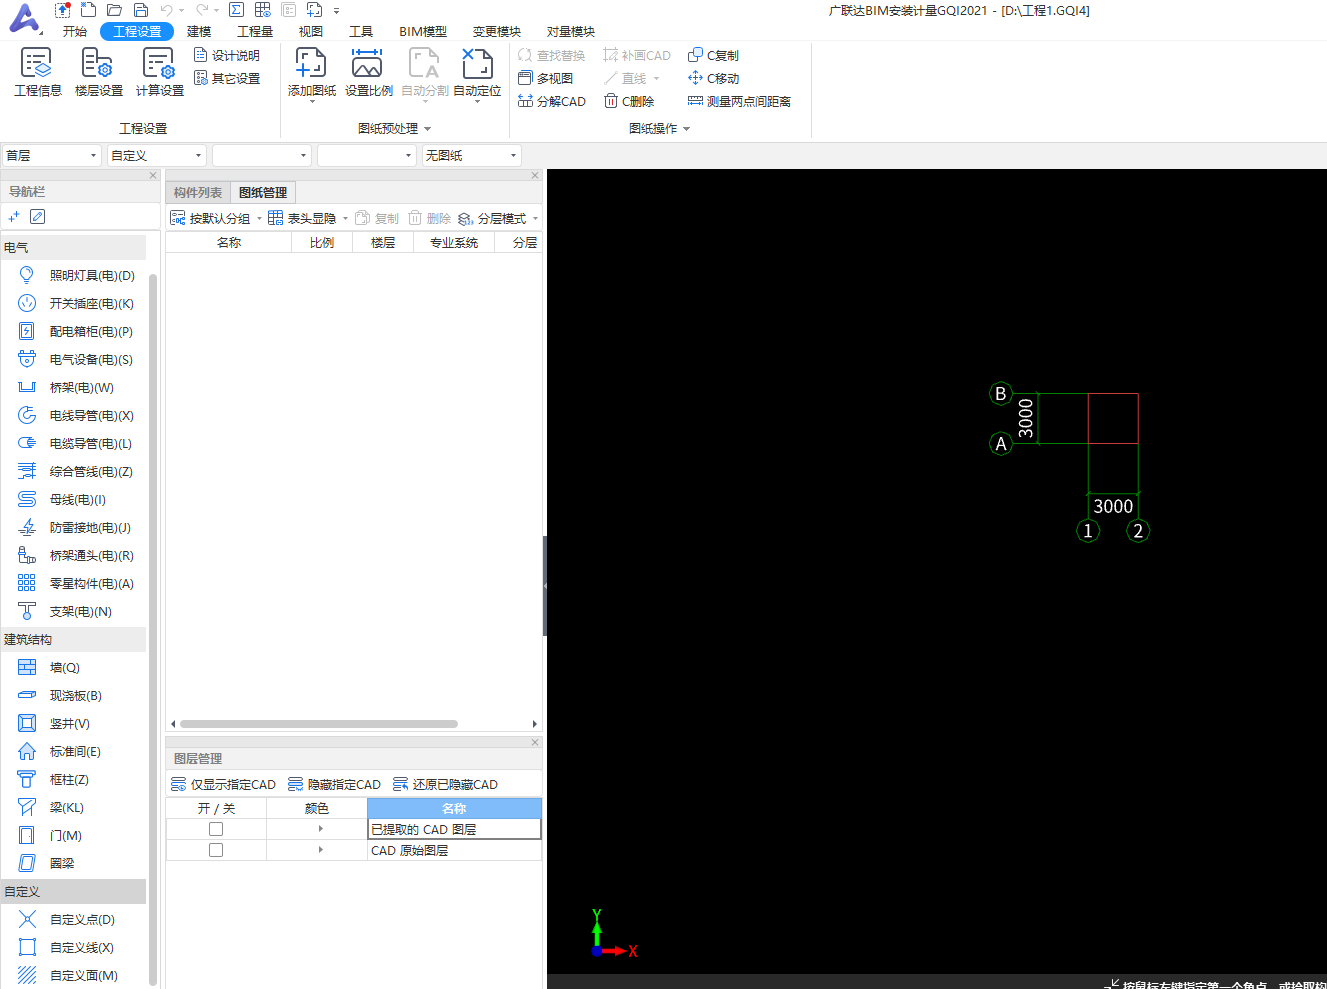Collapse the 建筑结构 section header
Viewport: 1327px width, 989px height.
(x=74, y=639)
